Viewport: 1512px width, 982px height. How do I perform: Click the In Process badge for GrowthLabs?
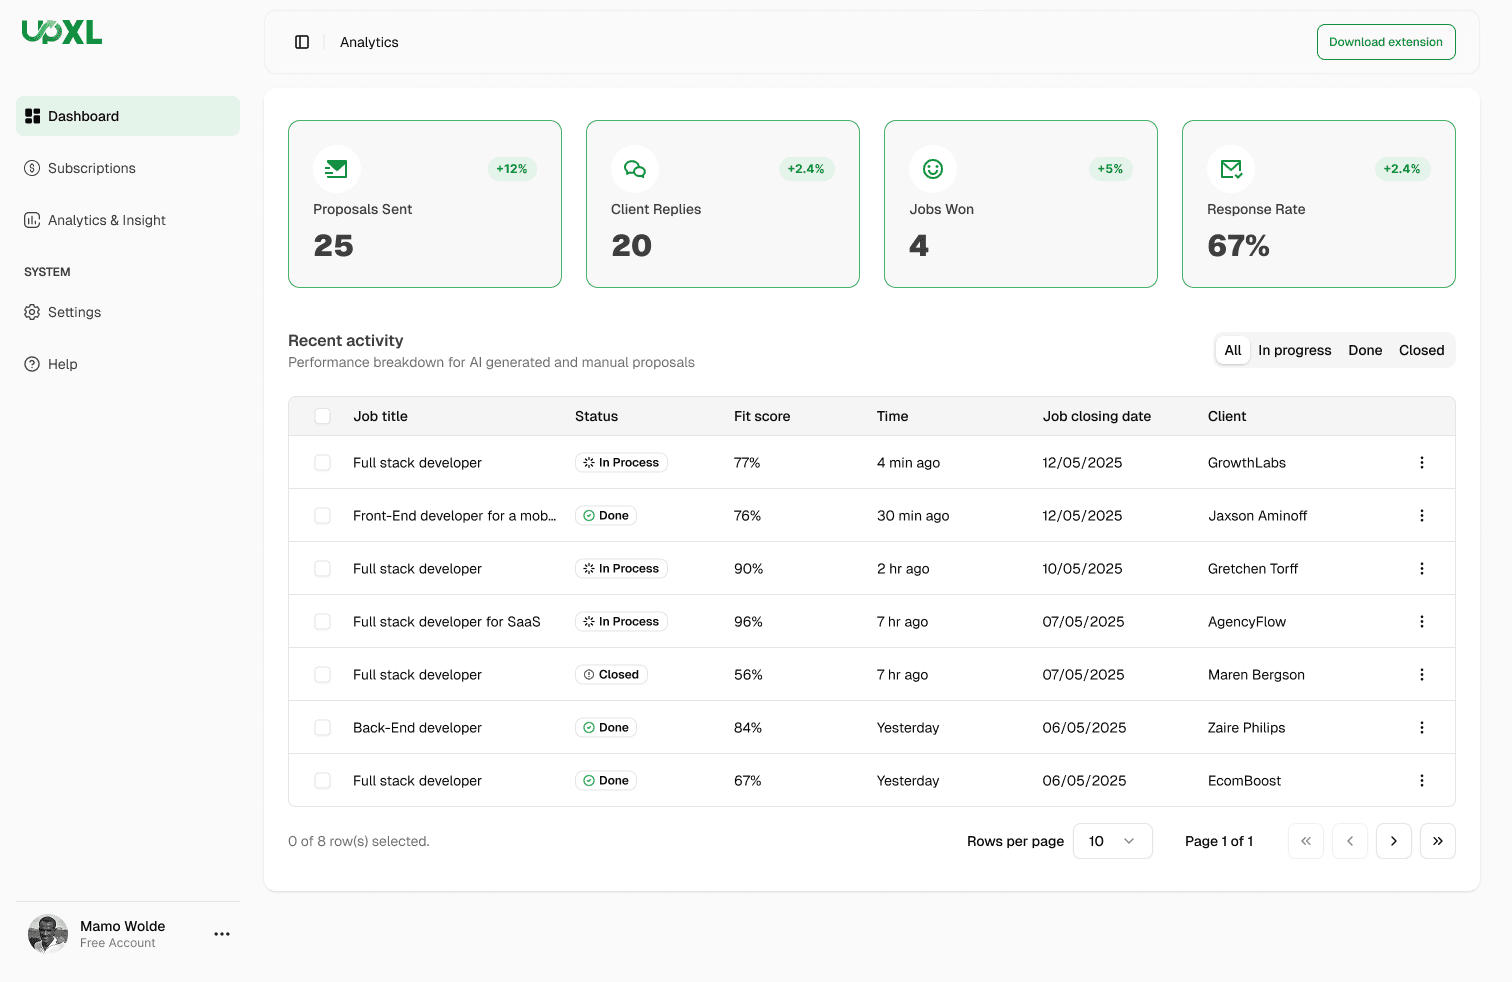[x=621, y=462]
